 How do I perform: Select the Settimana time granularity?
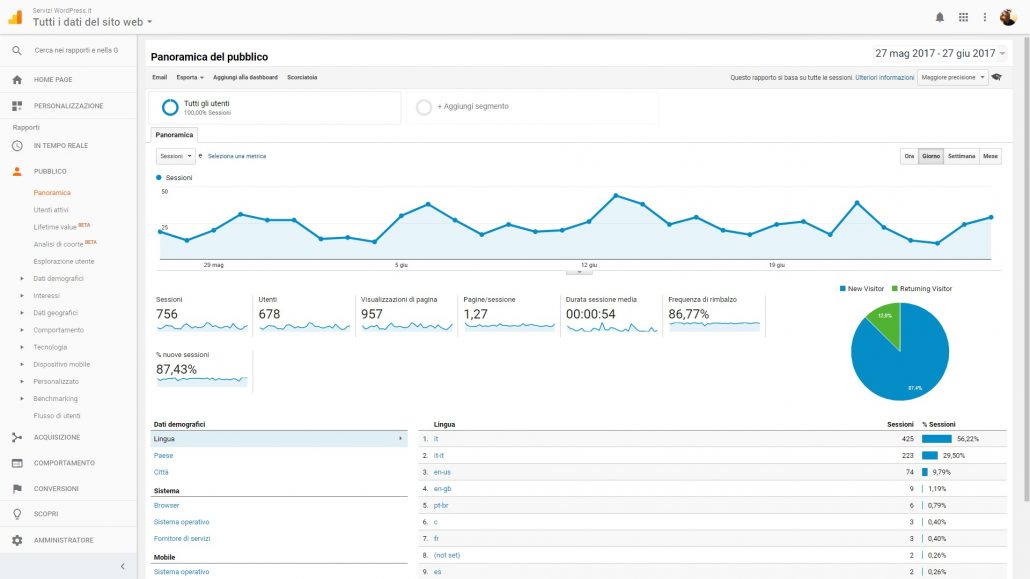[x=961, y=156]
